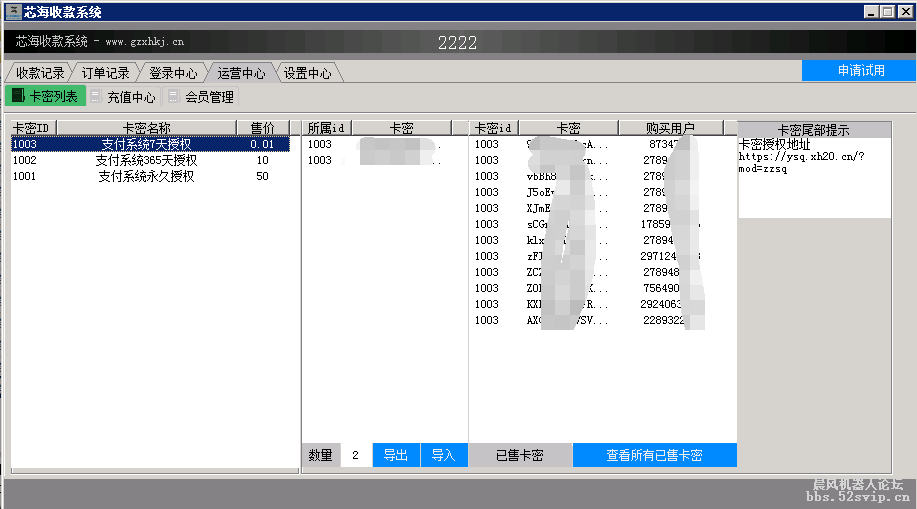Select sold row starting with zFJ

[x=602, y=256]
